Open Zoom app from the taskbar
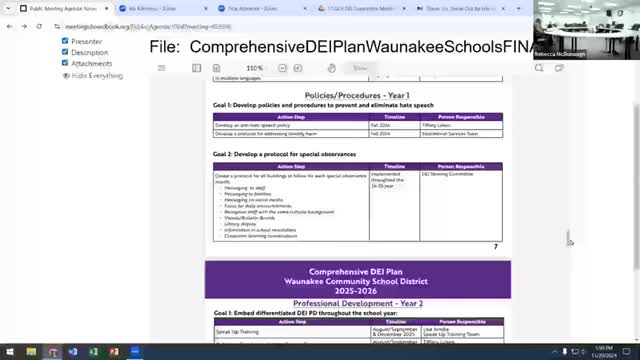Viewport: 640px width, 360px height. [x=135, y=351]
